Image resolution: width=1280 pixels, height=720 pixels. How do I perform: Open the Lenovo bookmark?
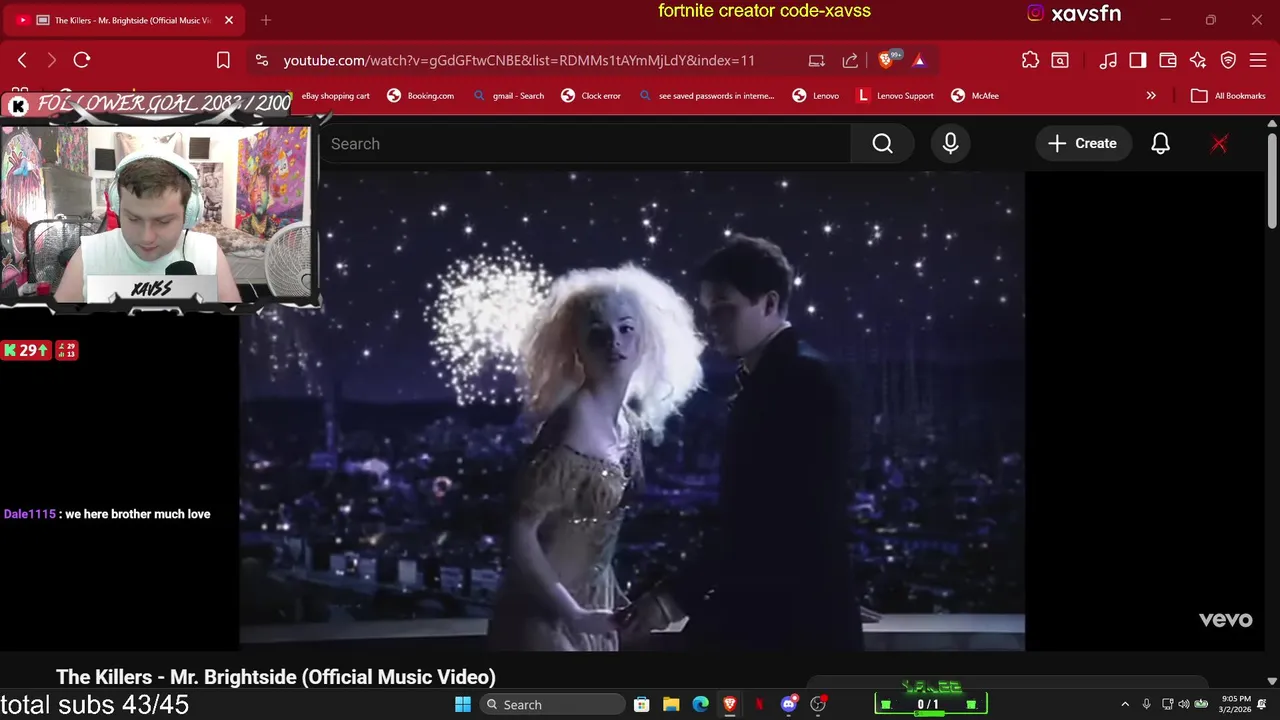tap(815, 96)
